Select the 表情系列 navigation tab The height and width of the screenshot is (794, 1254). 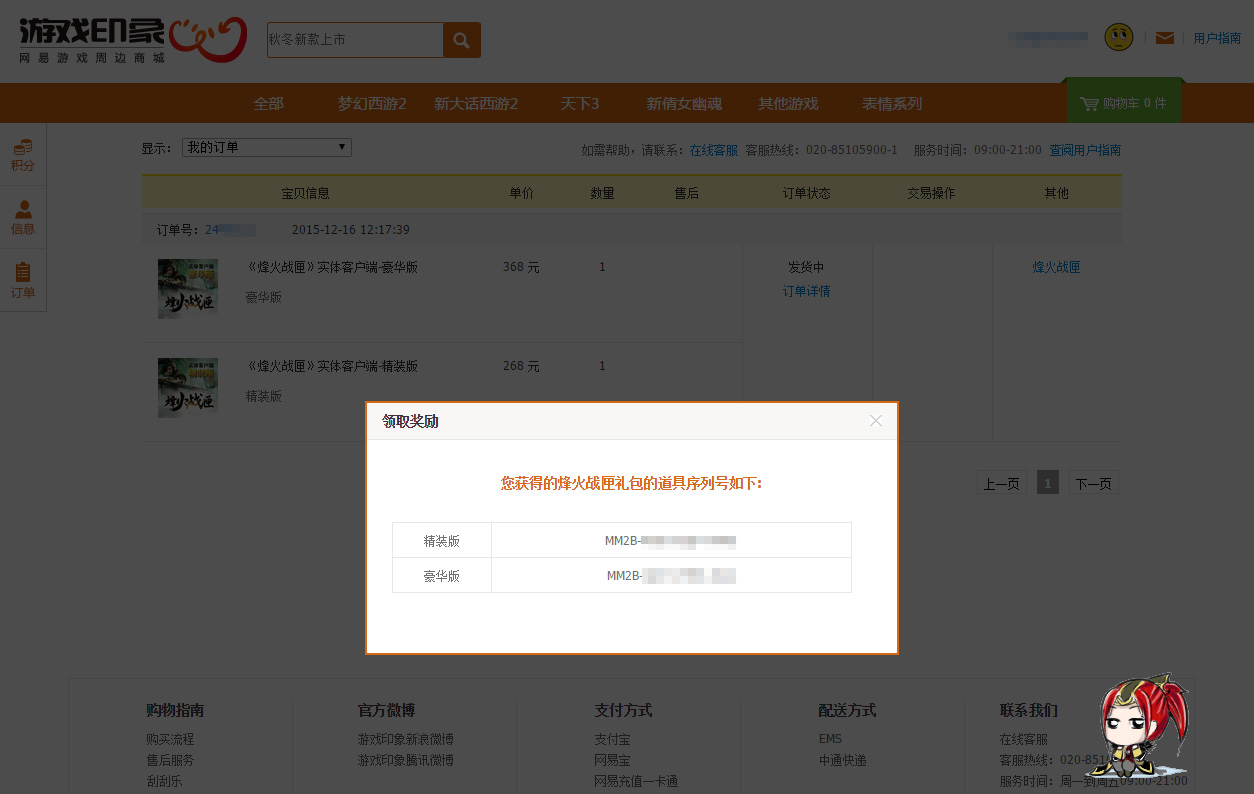[x=892, y=104]
